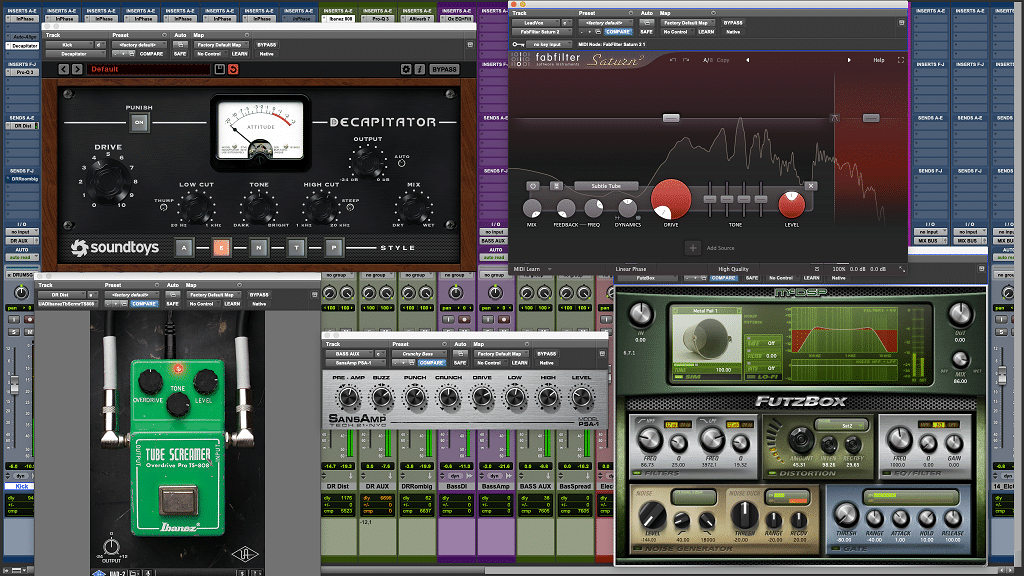Open SansAmp Crunchy Bass preset dropdown

(419, 354)
